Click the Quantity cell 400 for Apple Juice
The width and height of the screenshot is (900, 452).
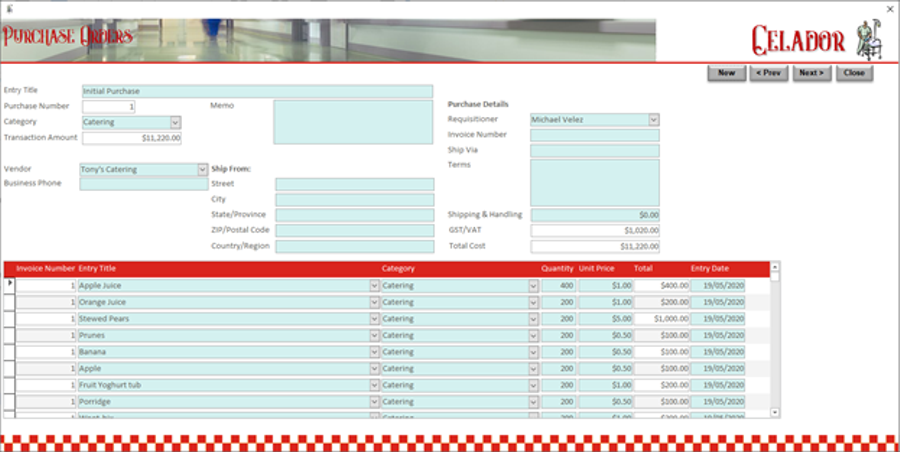coord(558,285)
